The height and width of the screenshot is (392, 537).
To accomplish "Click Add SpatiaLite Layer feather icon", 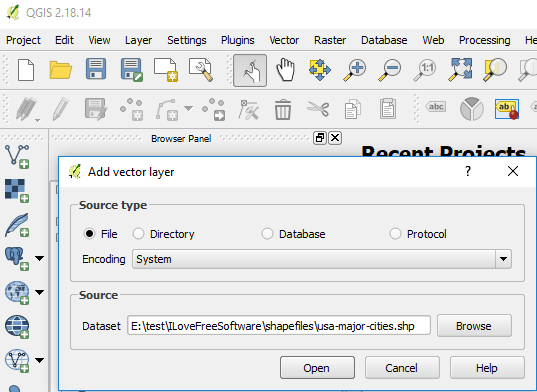I will (17, 225).
